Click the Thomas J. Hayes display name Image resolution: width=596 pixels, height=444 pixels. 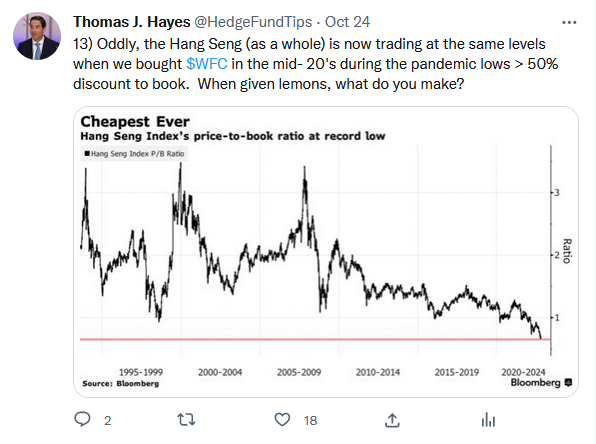[x=132, y=22]
